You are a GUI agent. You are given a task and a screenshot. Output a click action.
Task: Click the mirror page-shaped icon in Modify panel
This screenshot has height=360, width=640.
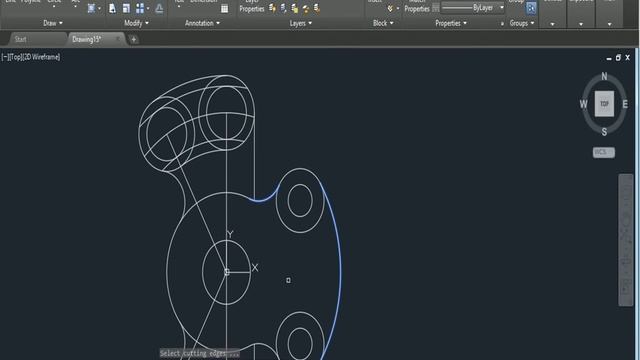click(112, 8)
